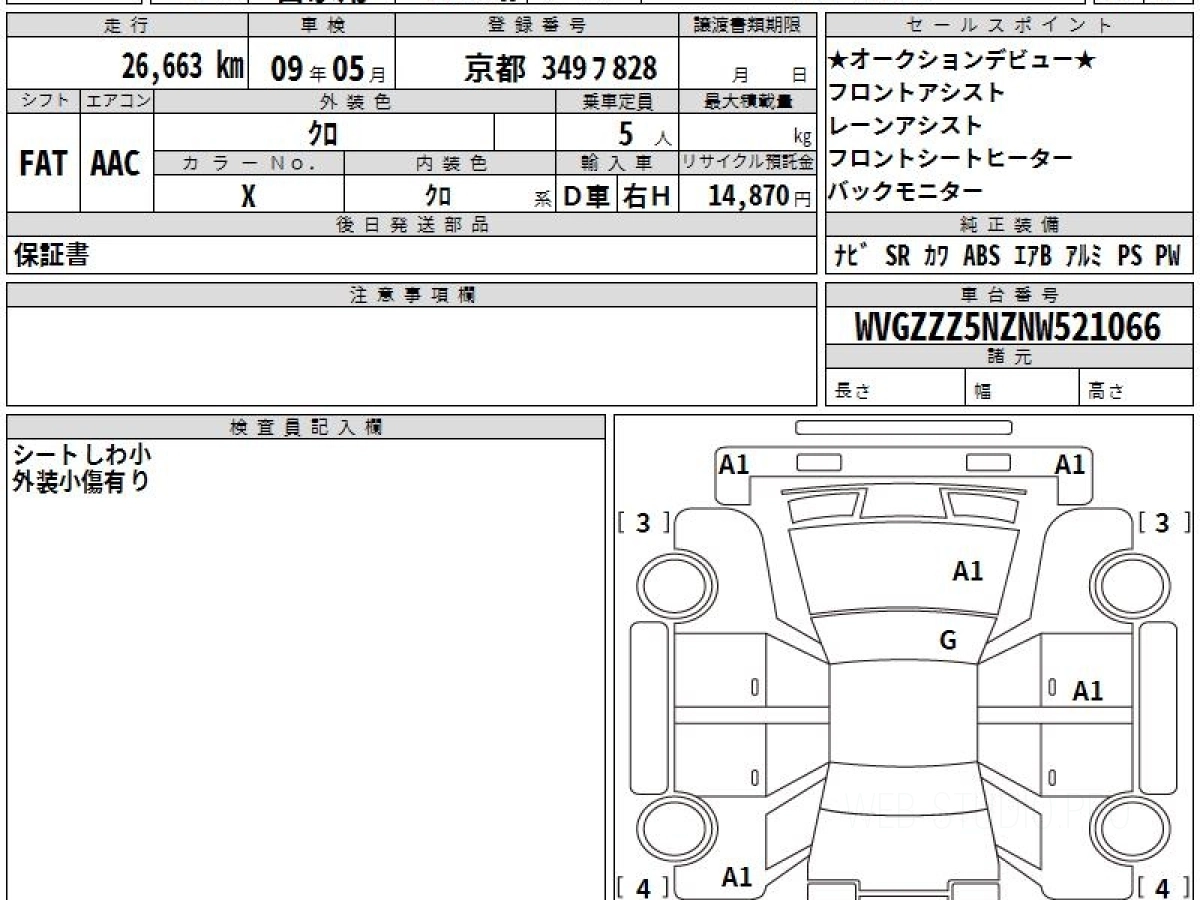Screen dimensions: 1200x900
Task: Select the セールスポイント header
Action: [1010, 26]
